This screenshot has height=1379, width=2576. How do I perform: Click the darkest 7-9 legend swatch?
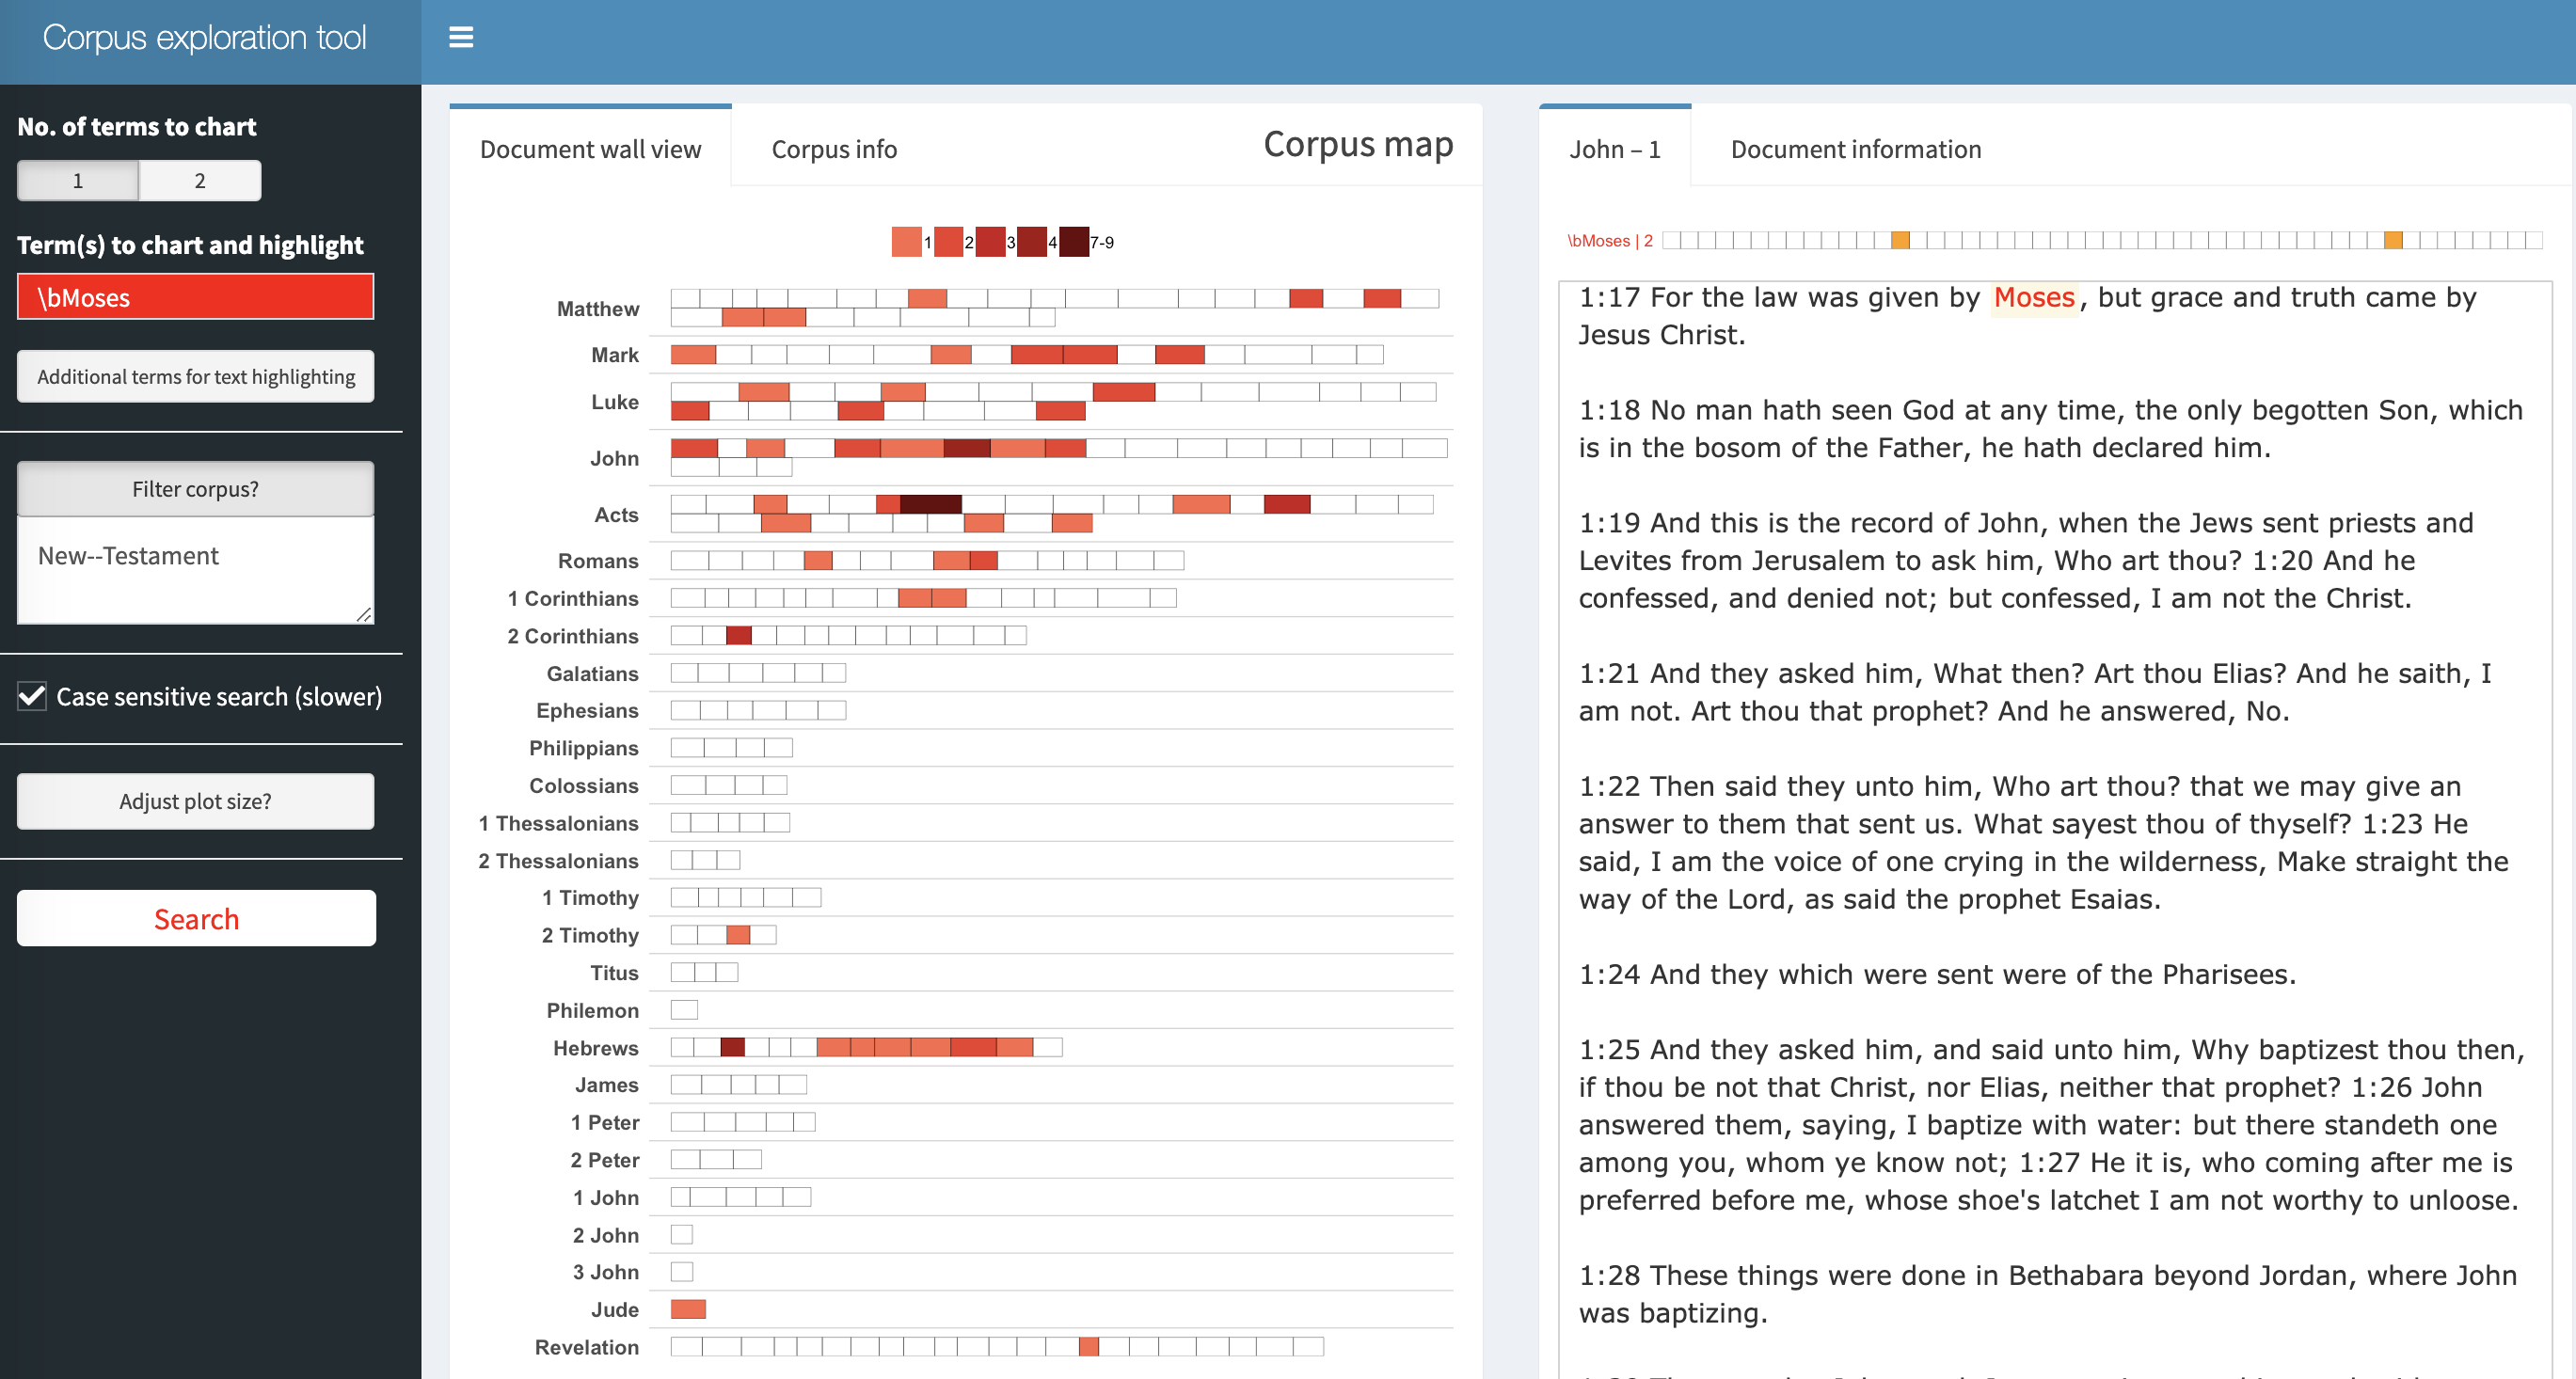[x=1073, y=242]
